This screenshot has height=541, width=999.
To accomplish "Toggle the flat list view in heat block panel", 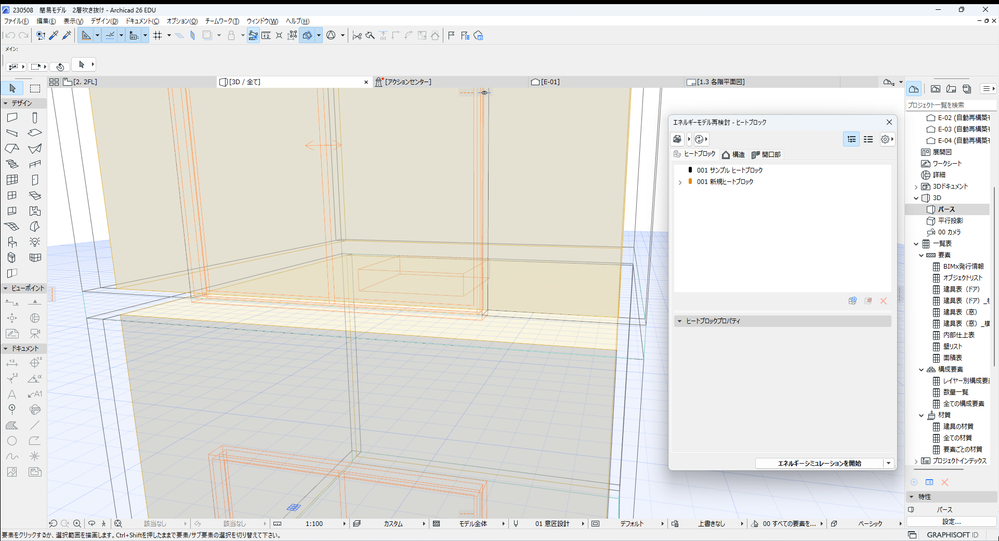I will click(x=868, y=139).
